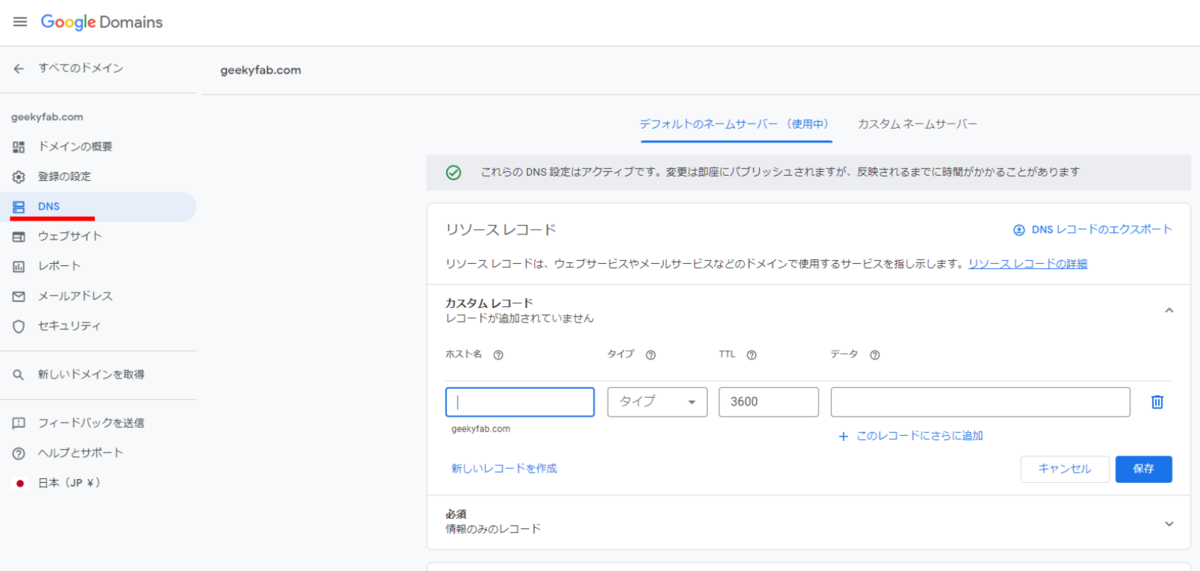The image size is (1200, 571).
Task: Click geekyfab.com label in sidebar
Action: tap(47, 117)
